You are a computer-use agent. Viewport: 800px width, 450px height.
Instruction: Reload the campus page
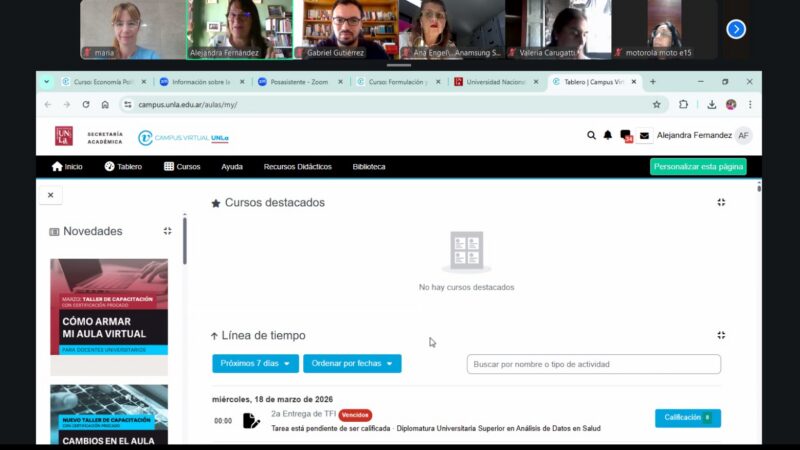pyautogui.click(x=86, y=104)
